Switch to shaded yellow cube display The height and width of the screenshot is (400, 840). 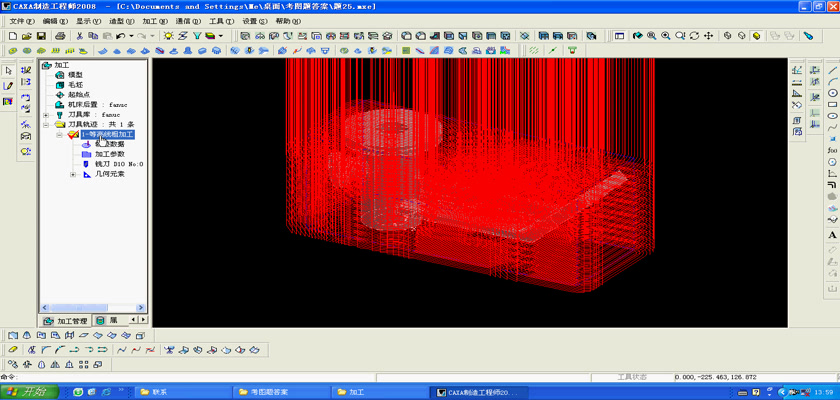point(756,36)
